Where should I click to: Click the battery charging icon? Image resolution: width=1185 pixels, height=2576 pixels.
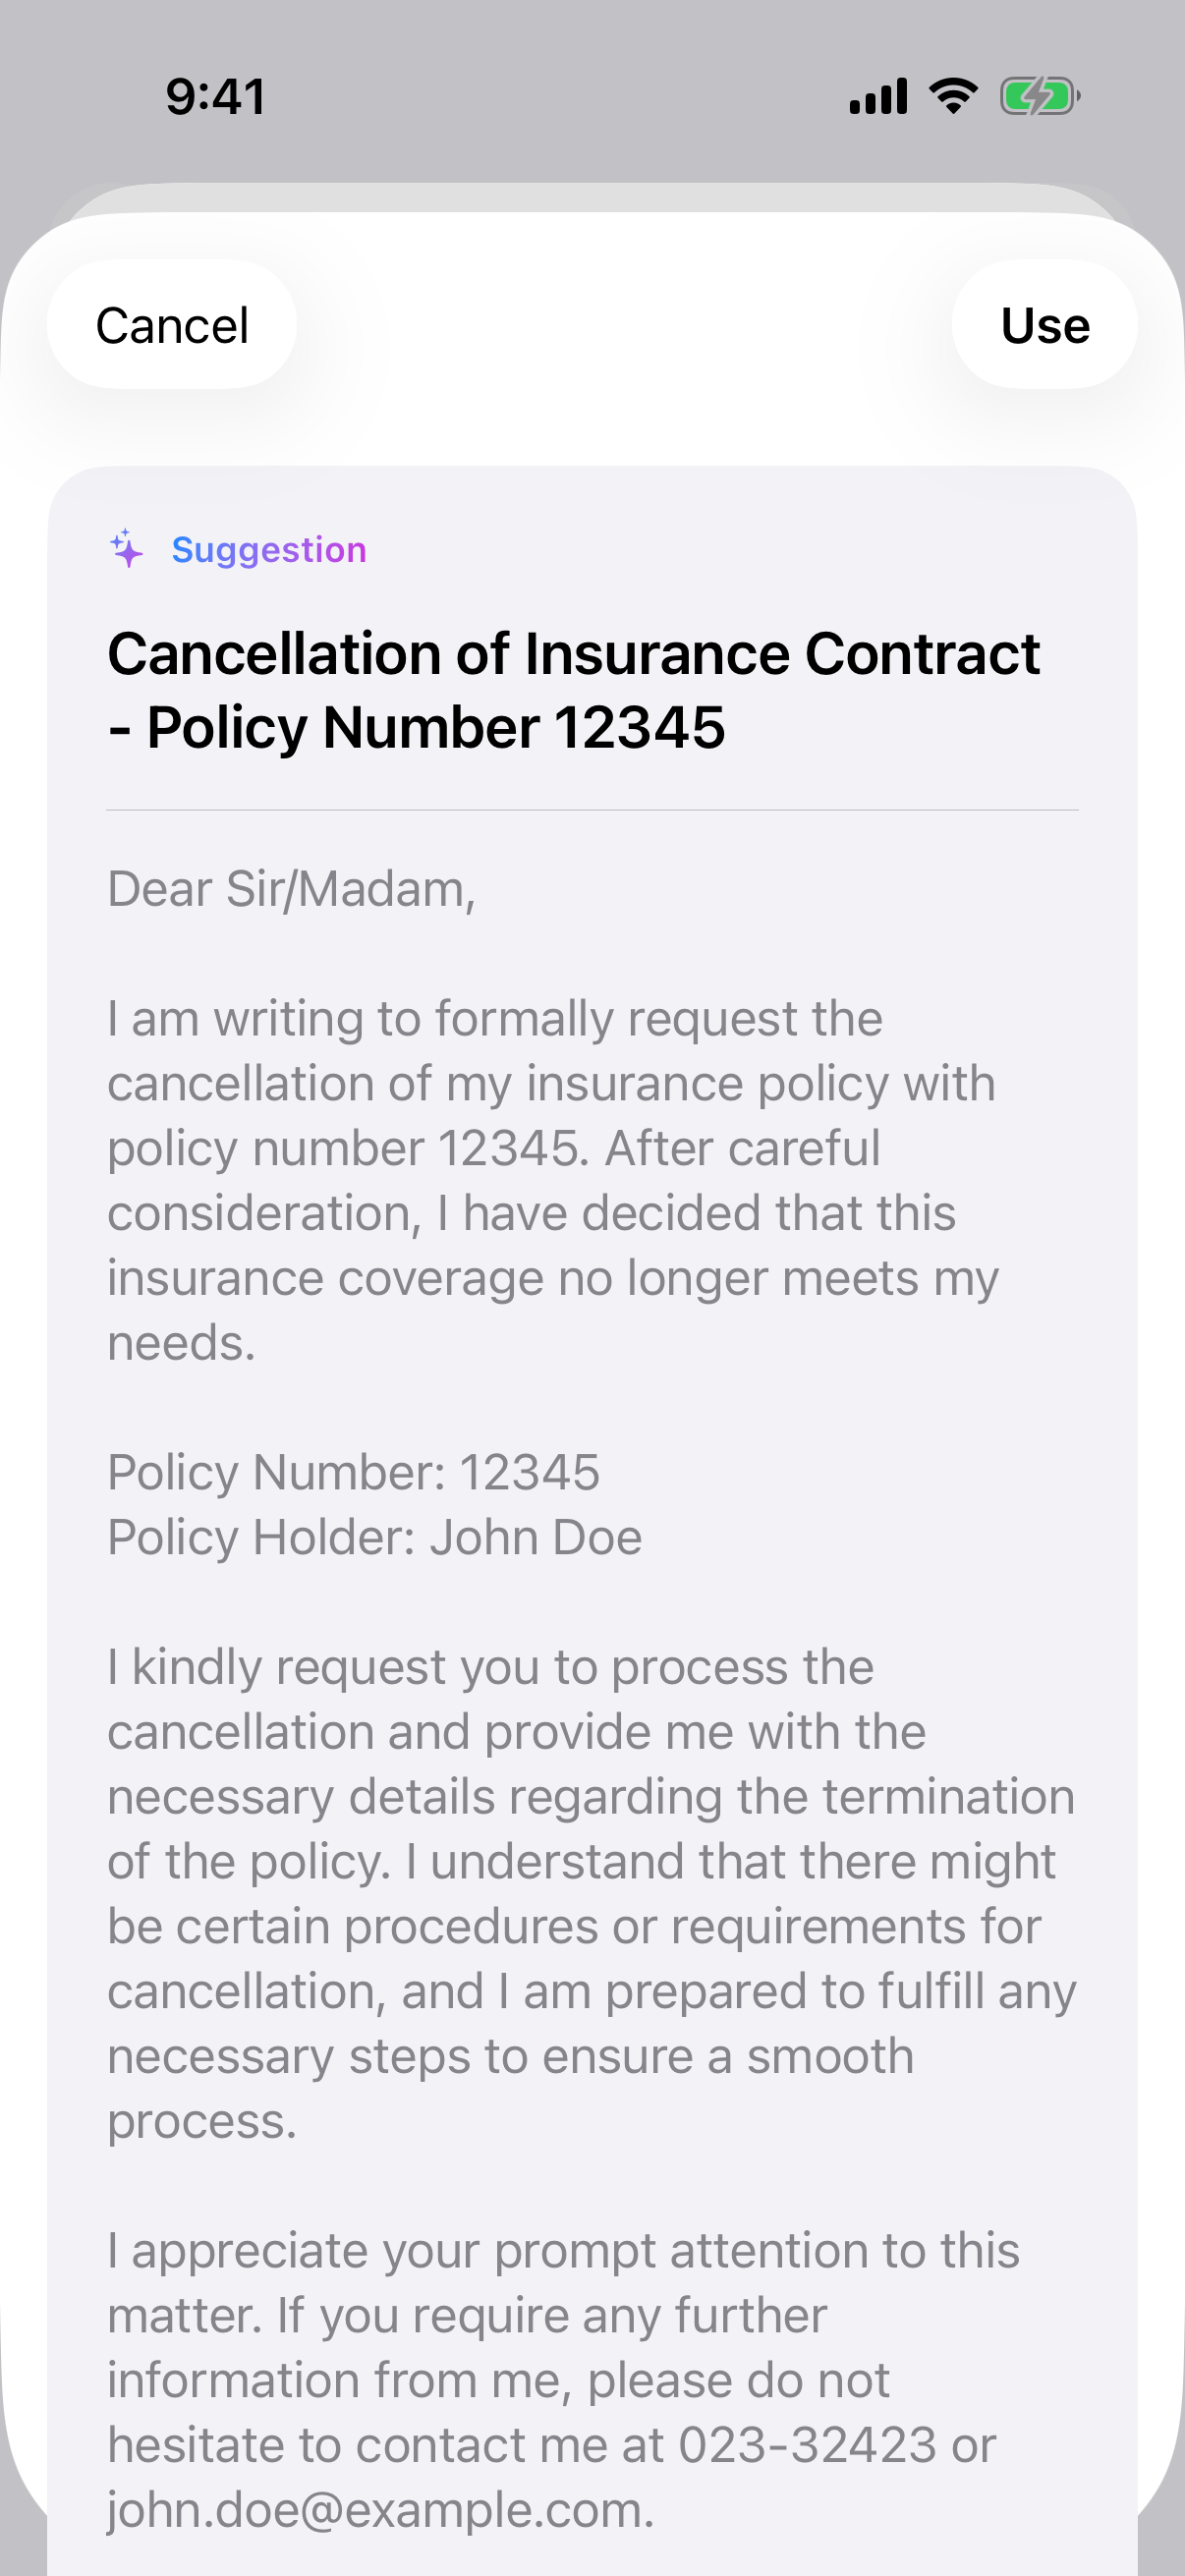[x=1040, y=97]
